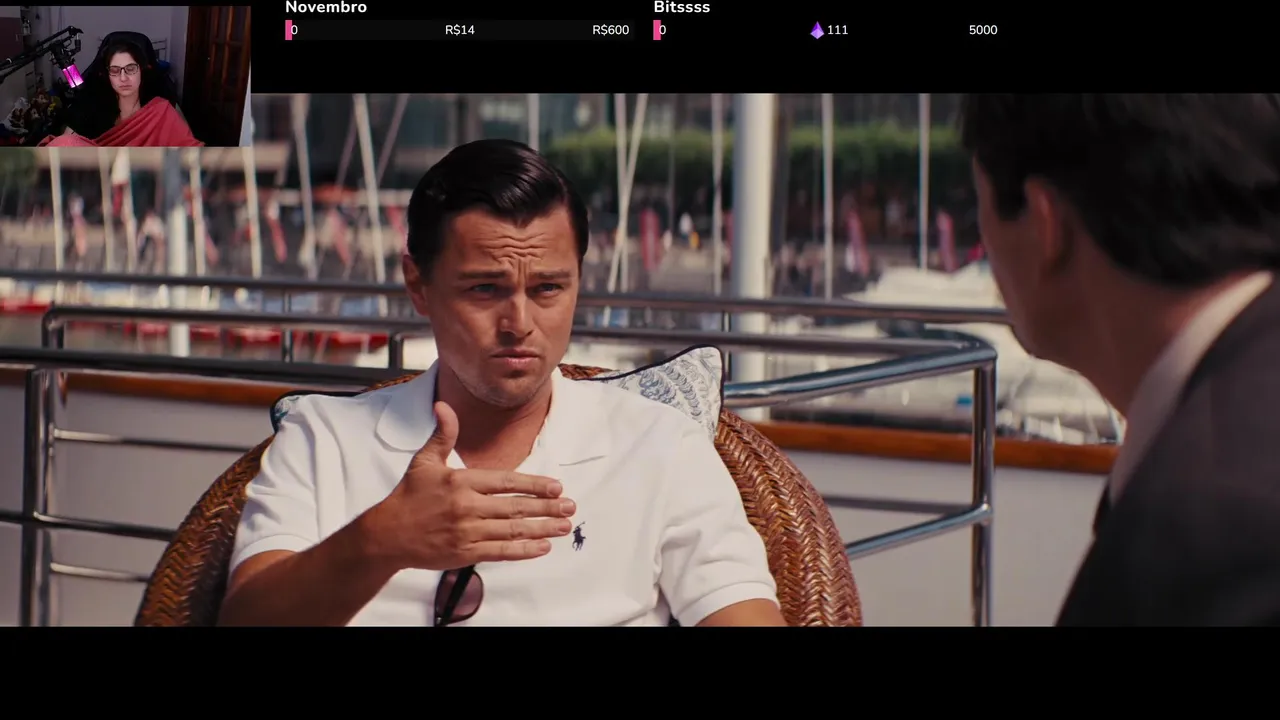
Task: Click the 5000 bits target value
Action: (x=983, y=30)
